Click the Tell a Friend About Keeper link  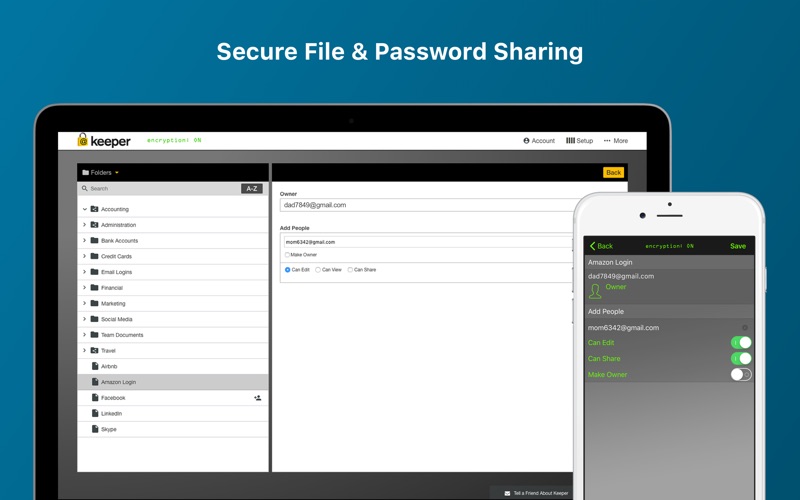(x=541, y=493)
